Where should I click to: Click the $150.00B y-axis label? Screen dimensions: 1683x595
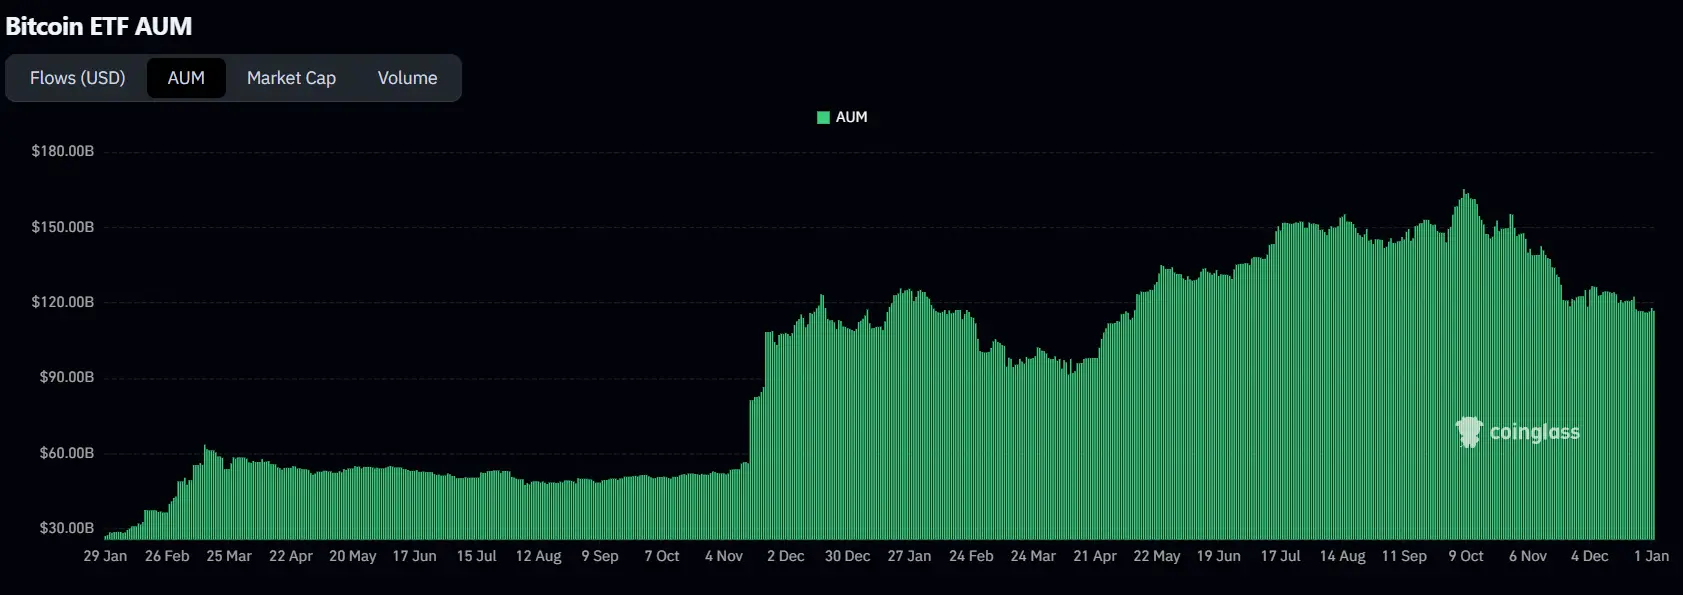(x=63, y=227)
